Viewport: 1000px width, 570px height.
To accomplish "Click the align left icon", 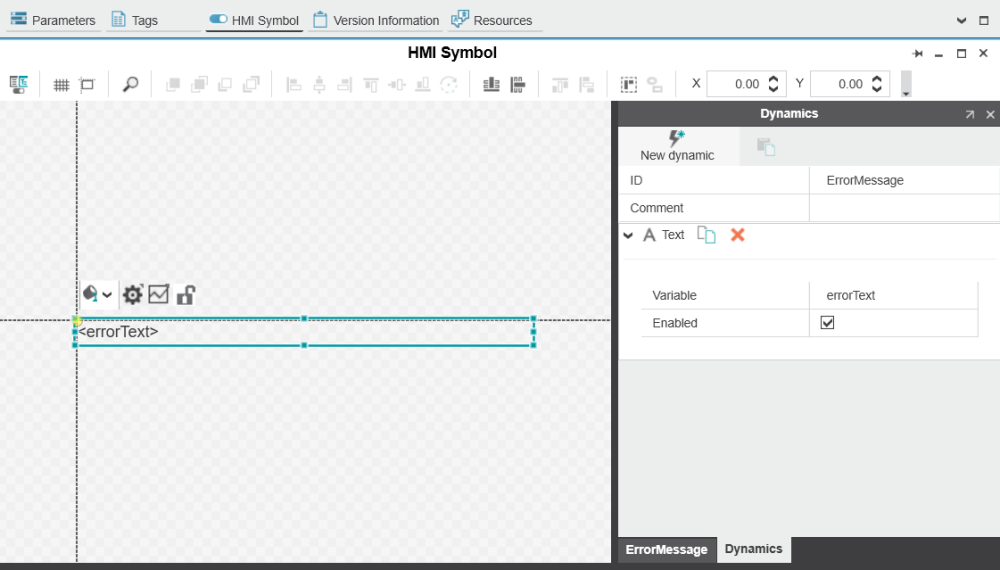I will (x=293, y=84).
